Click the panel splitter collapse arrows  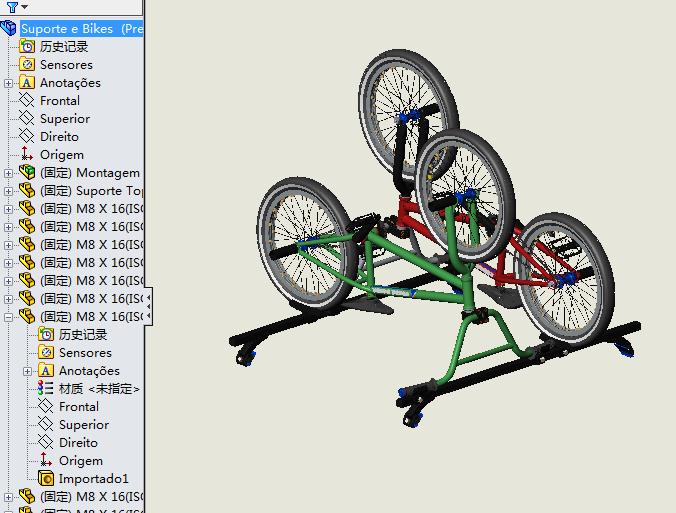tap(148, 307)
